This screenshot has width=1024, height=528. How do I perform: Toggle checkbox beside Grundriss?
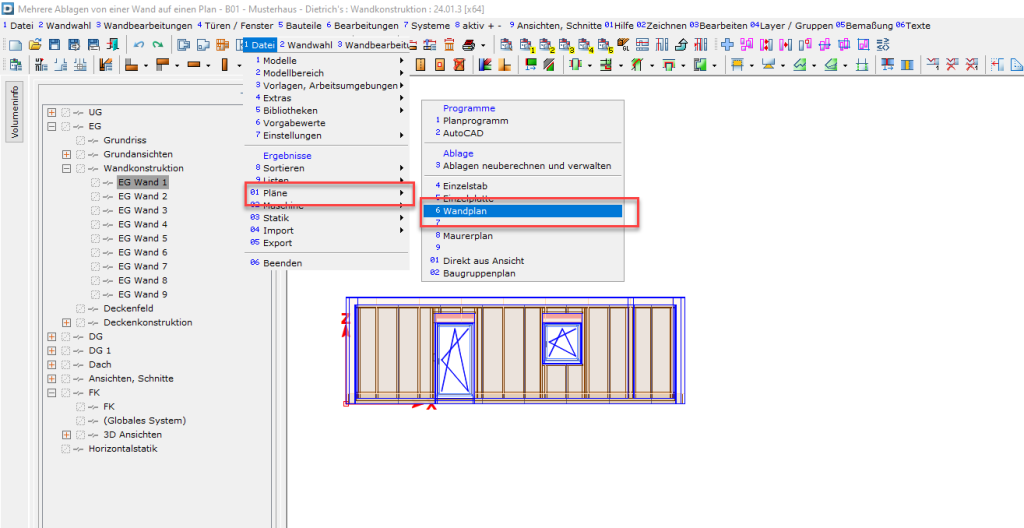click(80, 141)
